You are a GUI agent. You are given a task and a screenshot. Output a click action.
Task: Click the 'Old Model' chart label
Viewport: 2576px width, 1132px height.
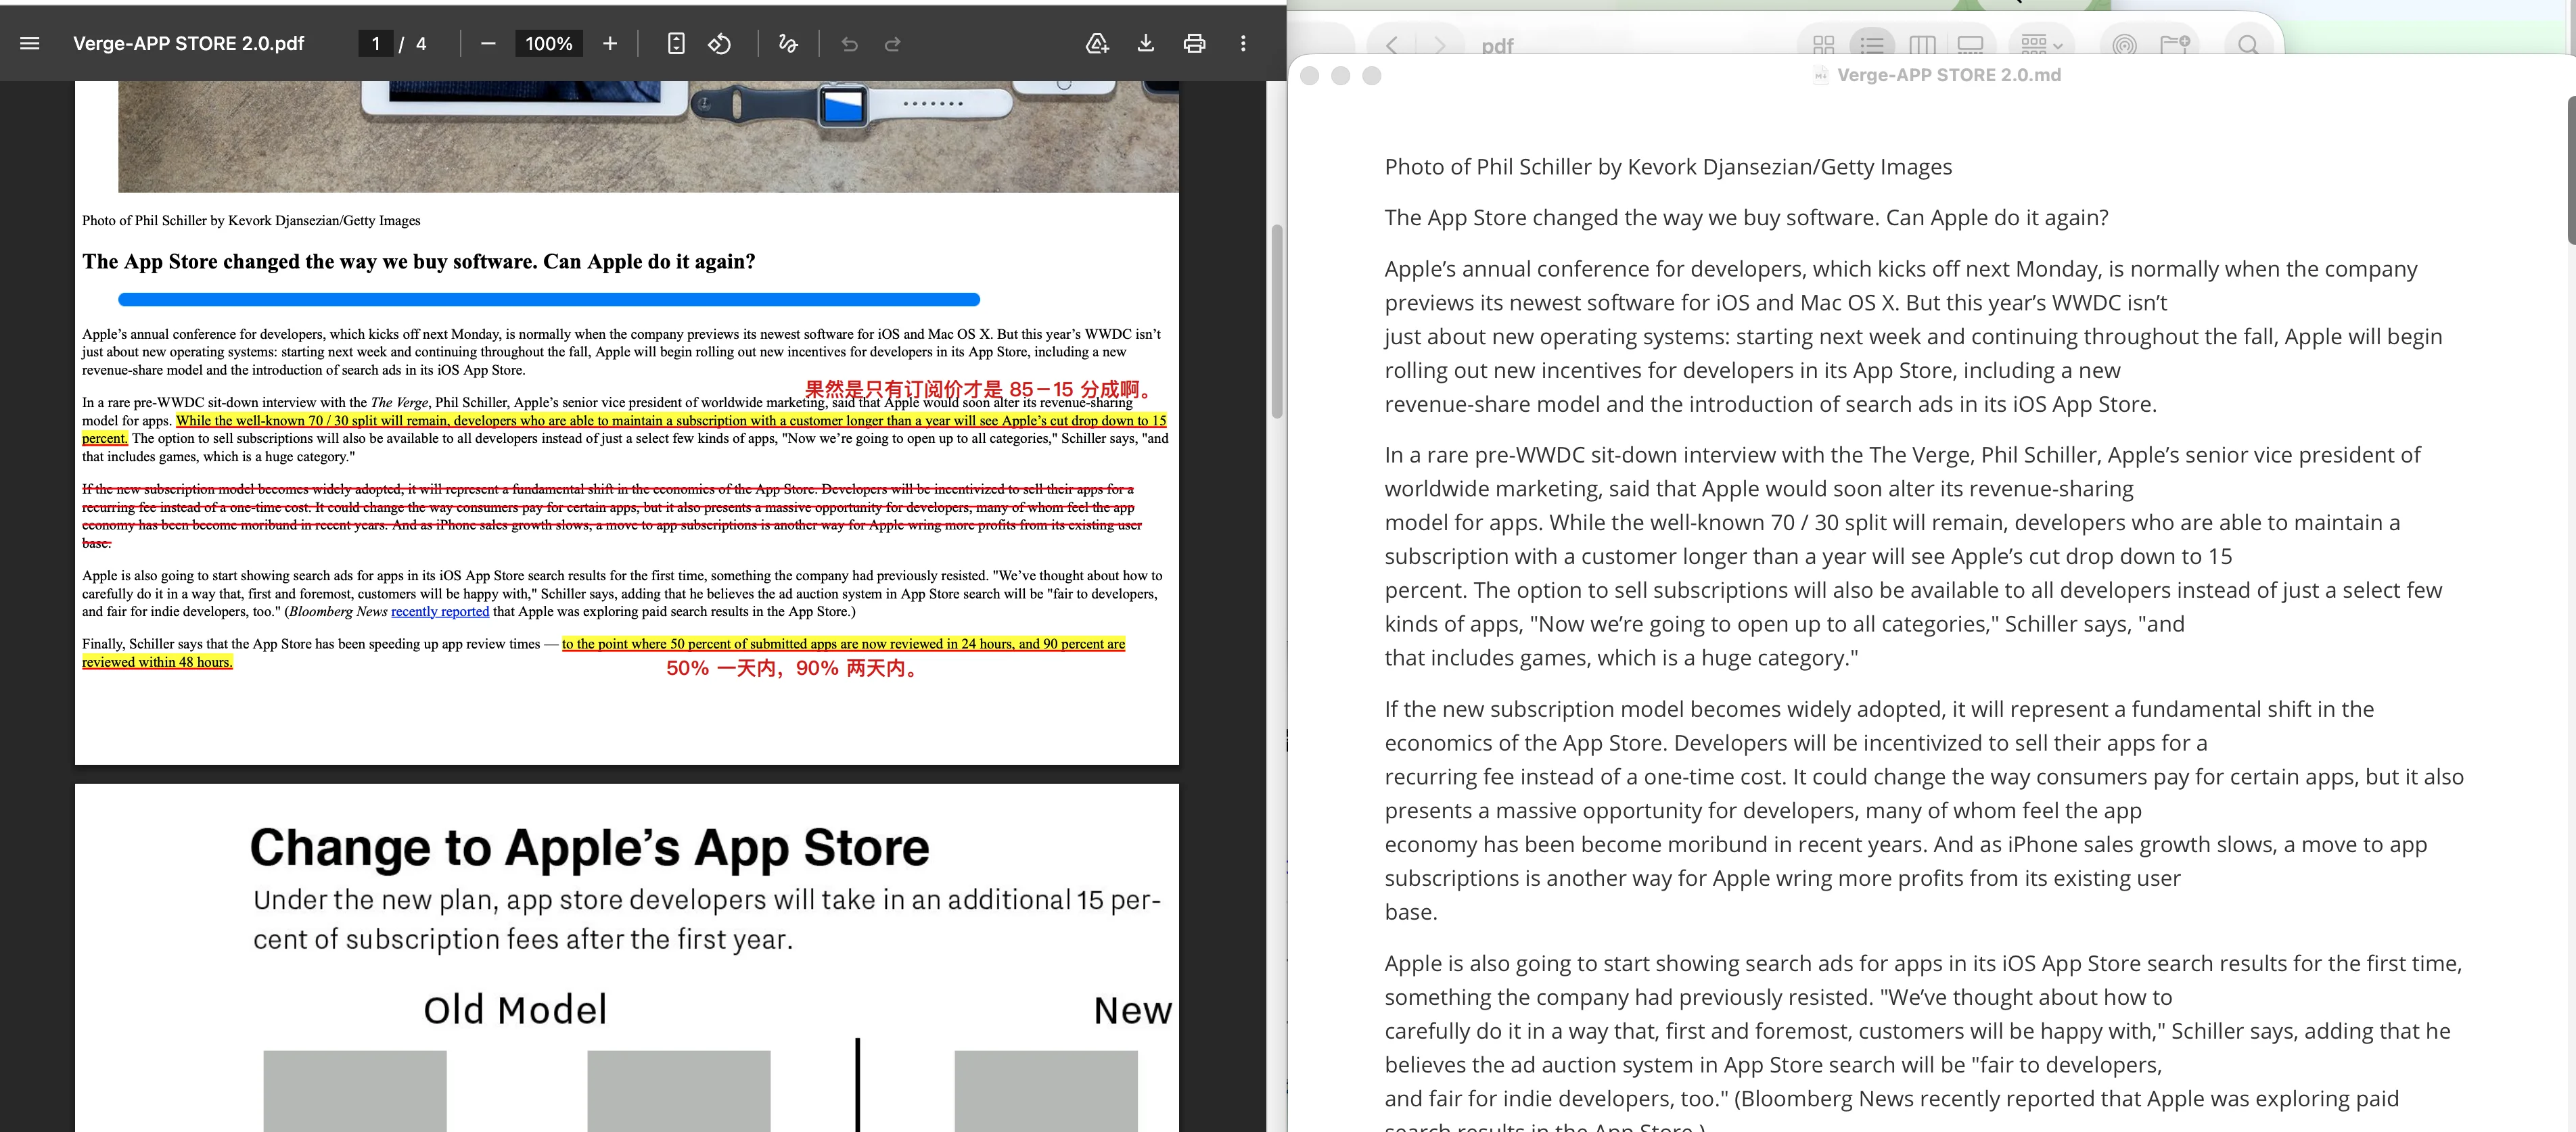[515, 1010]
